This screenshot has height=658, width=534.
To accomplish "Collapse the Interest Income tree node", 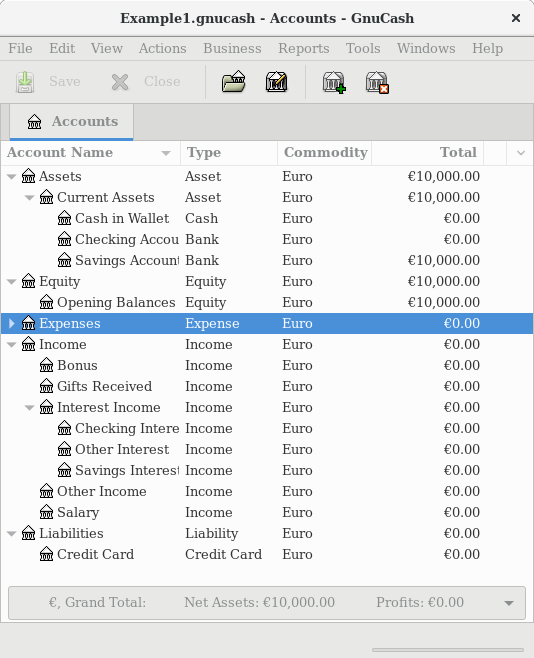I will 29,407.
